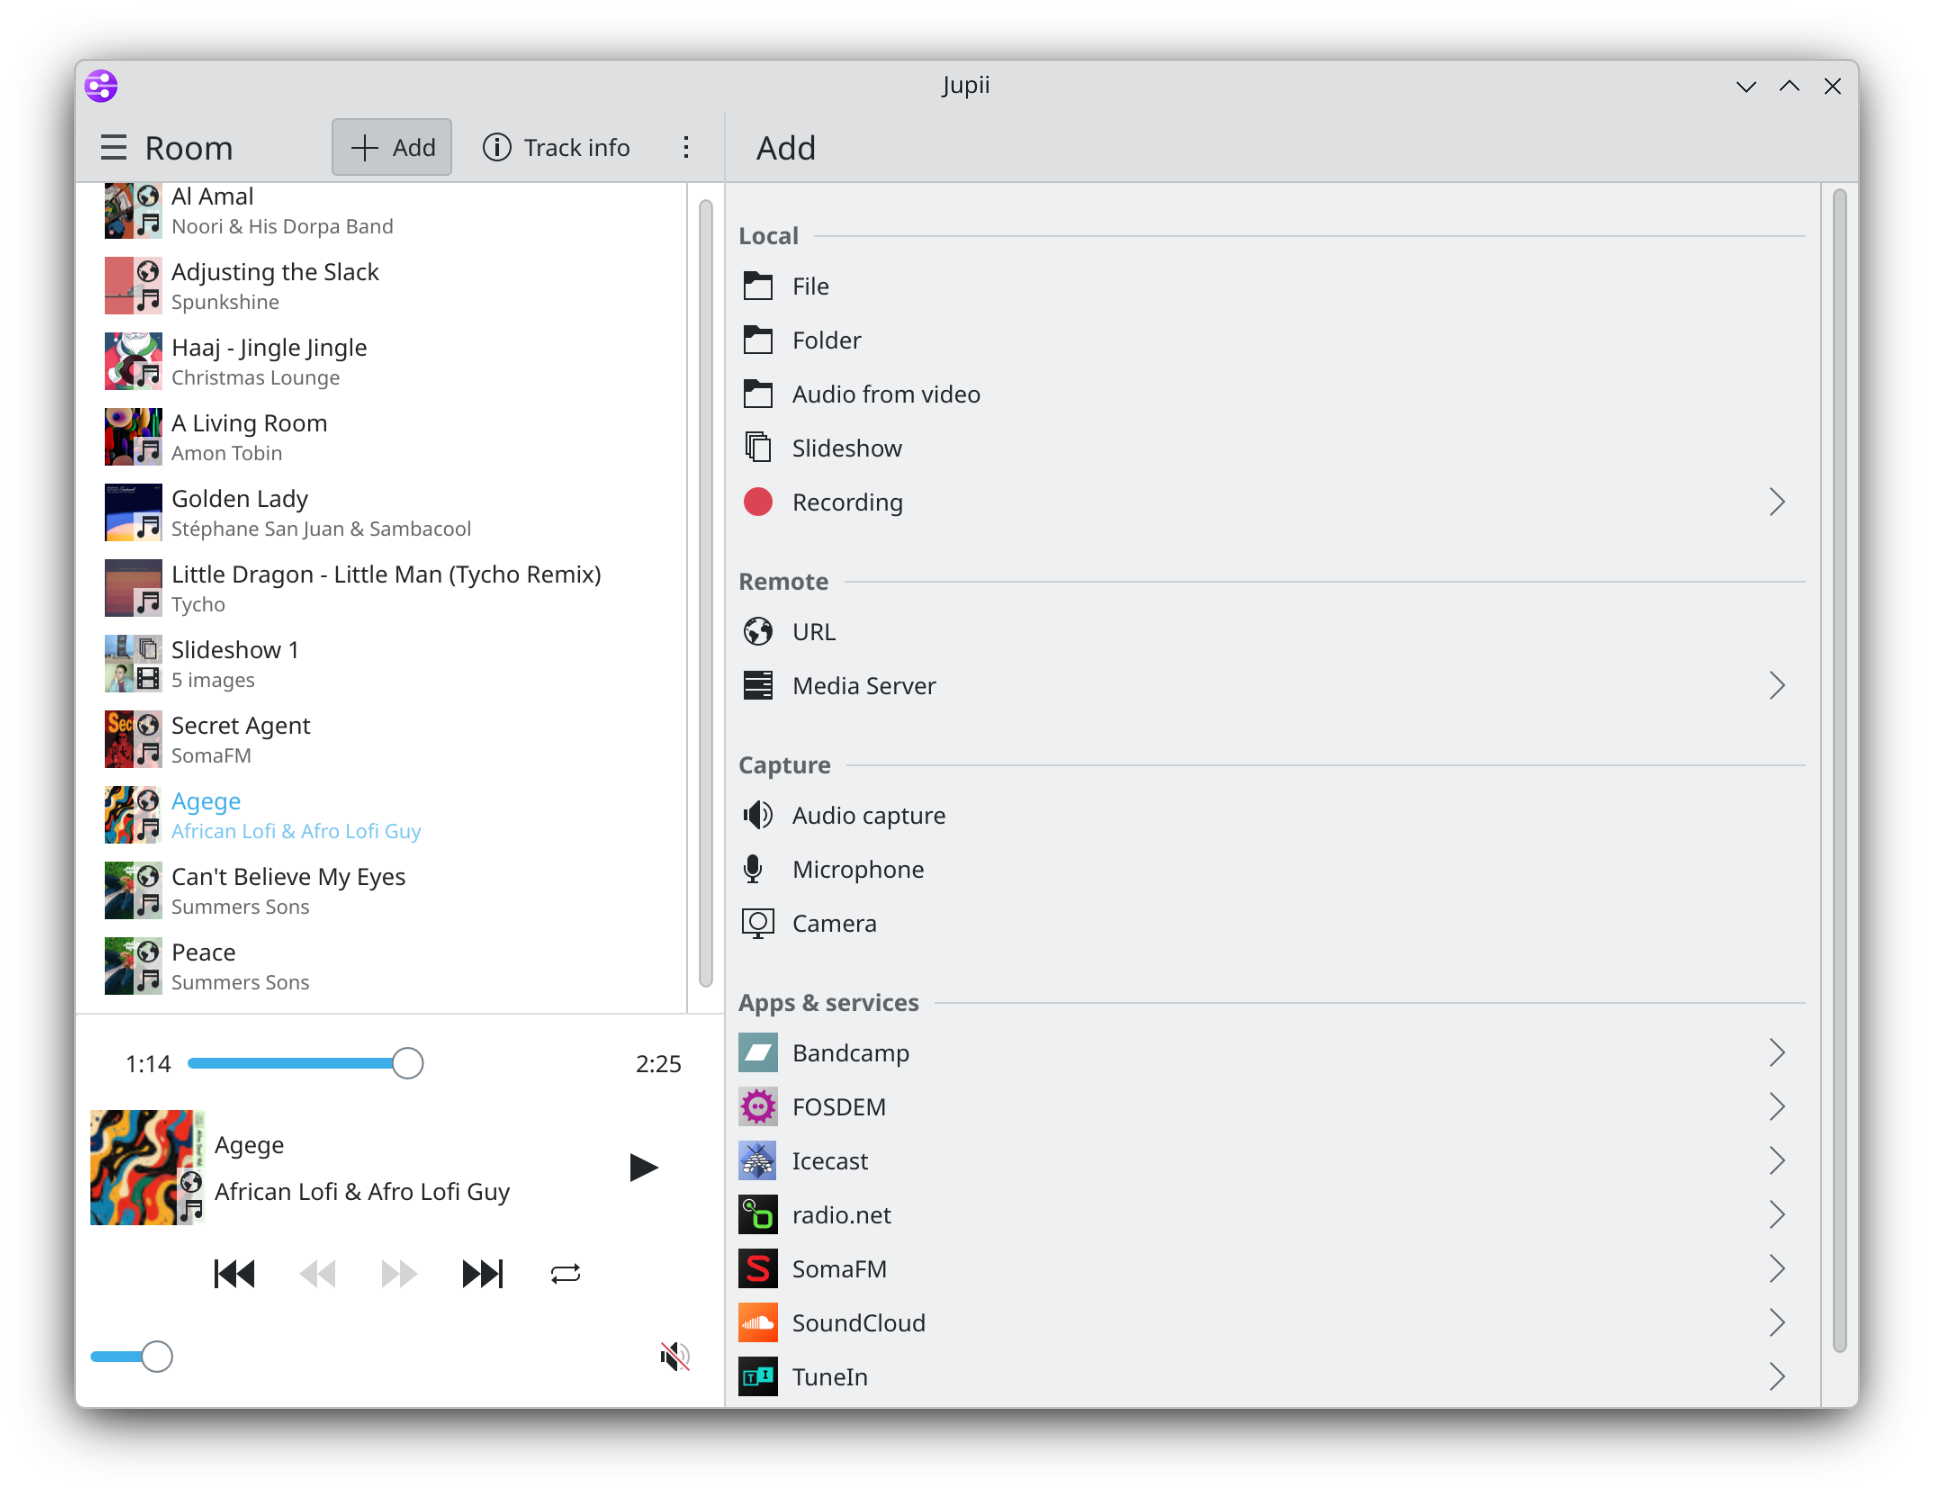Click the Microphone capture icon
1933x1497 pixels.
[x=754, y=869]
